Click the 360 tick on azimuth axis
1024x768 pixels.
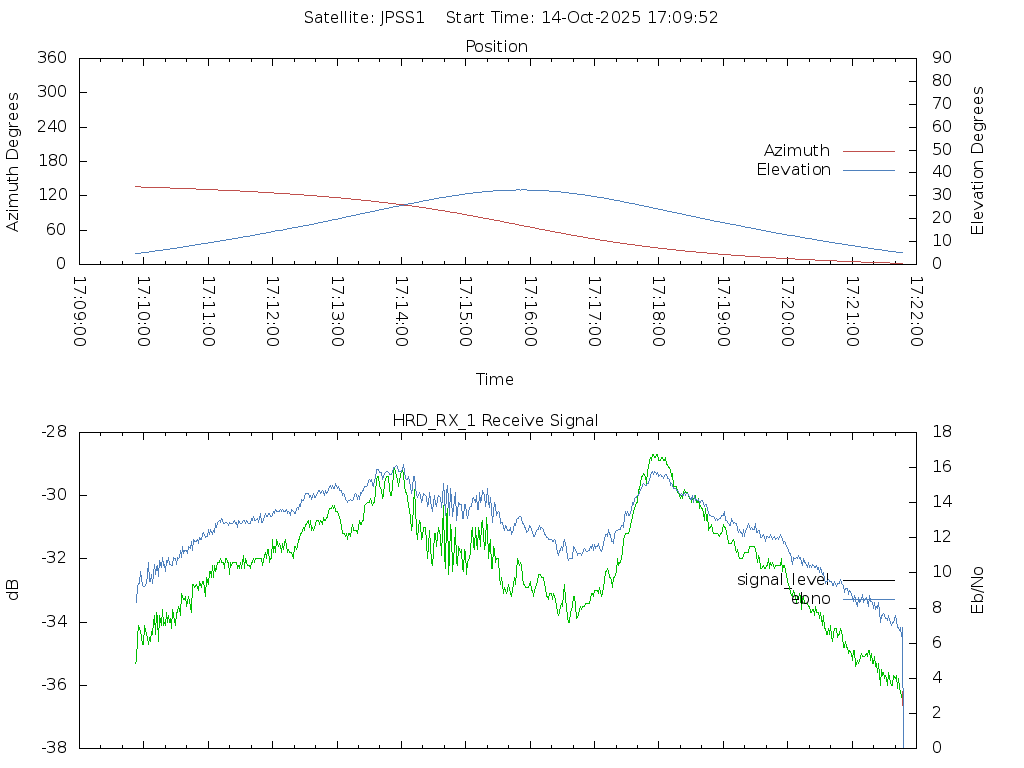point(51,58)
